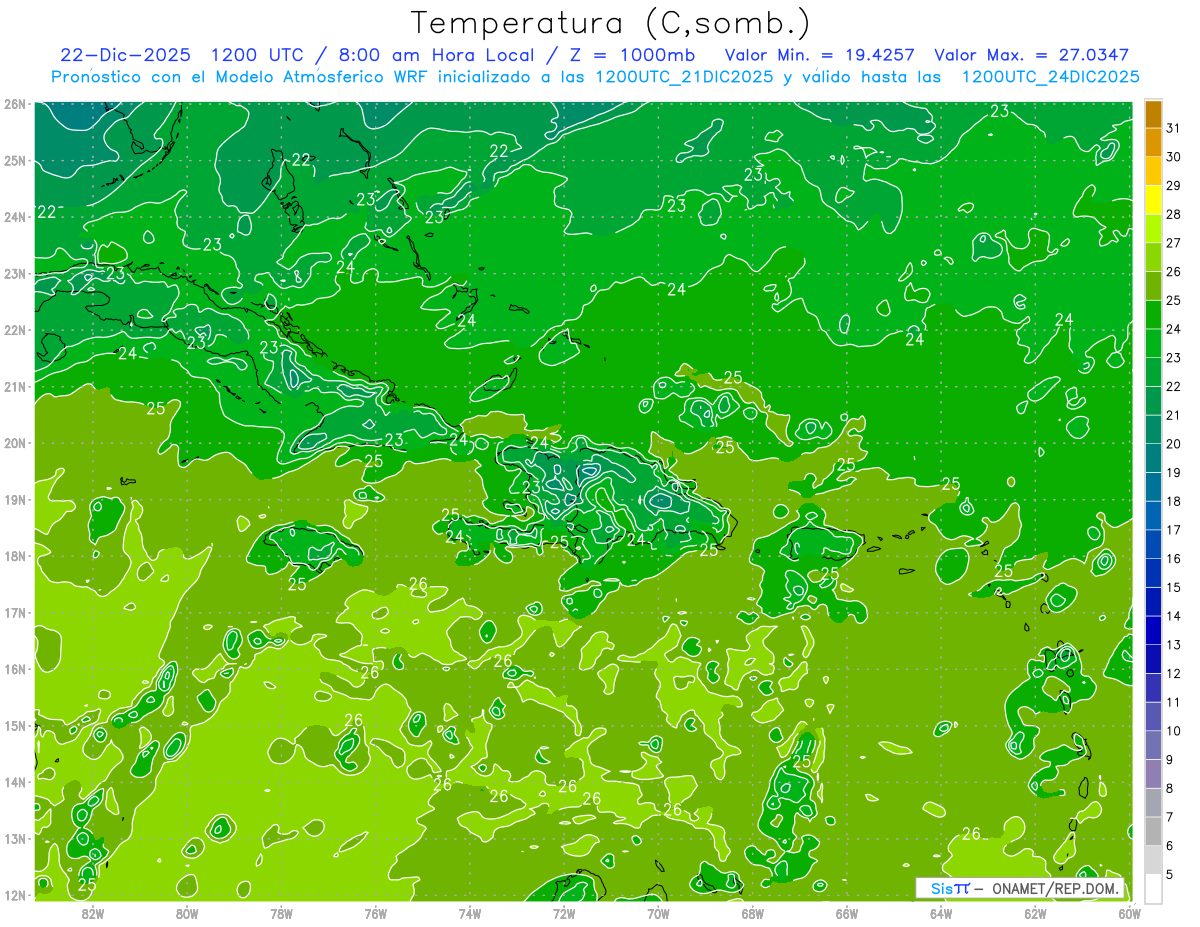Click the '20N' latitude axis label

pyautogui.click(x=14, y=443)
